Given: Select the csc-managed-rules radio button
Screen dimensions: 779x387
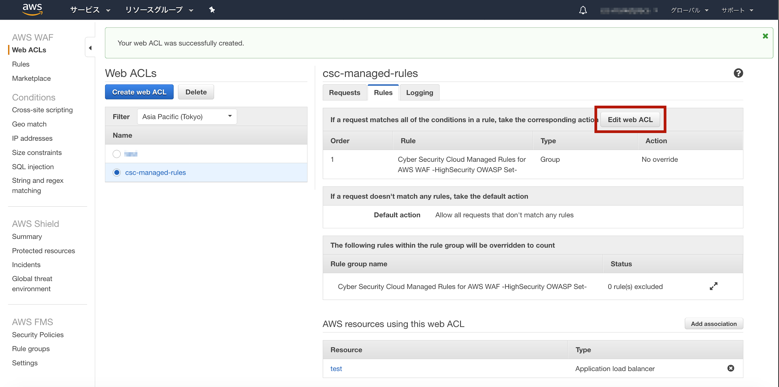Looking at the screenshot, I should 117,172.
